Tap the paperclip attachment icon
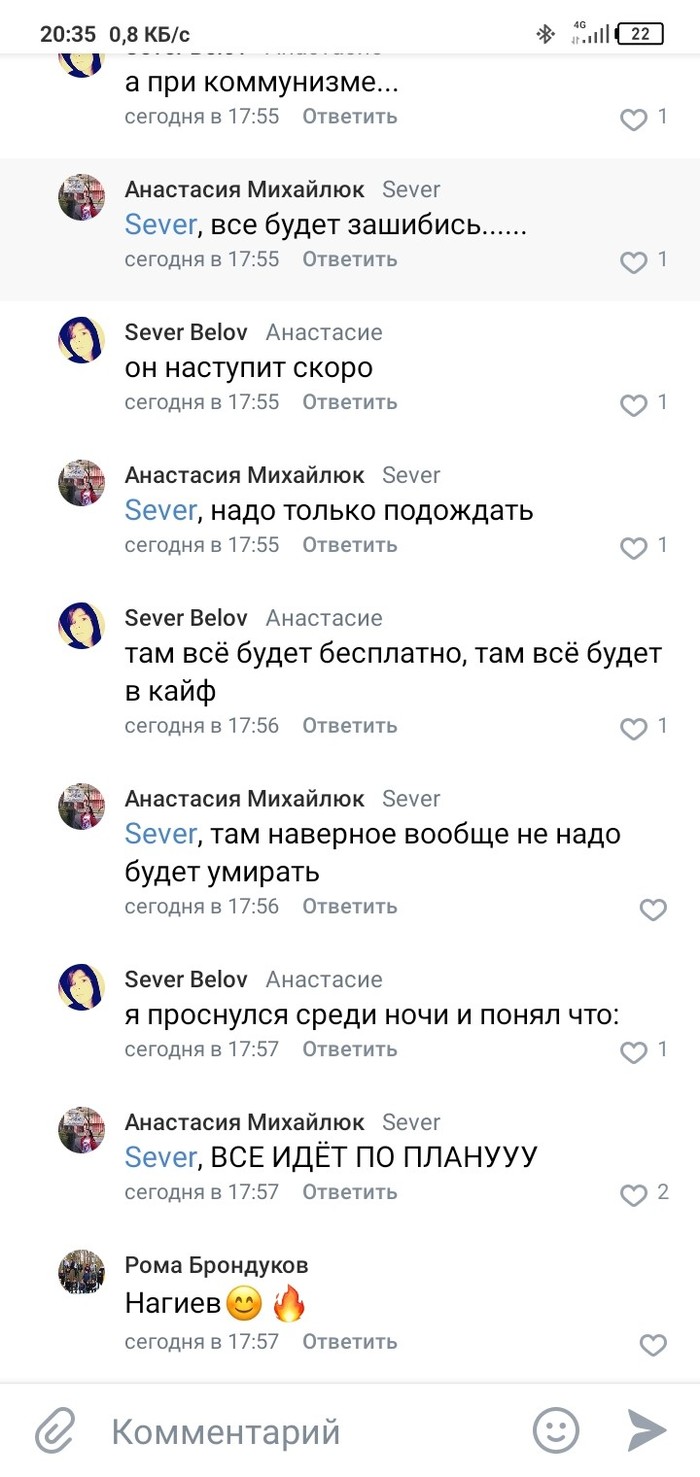 55,1431
